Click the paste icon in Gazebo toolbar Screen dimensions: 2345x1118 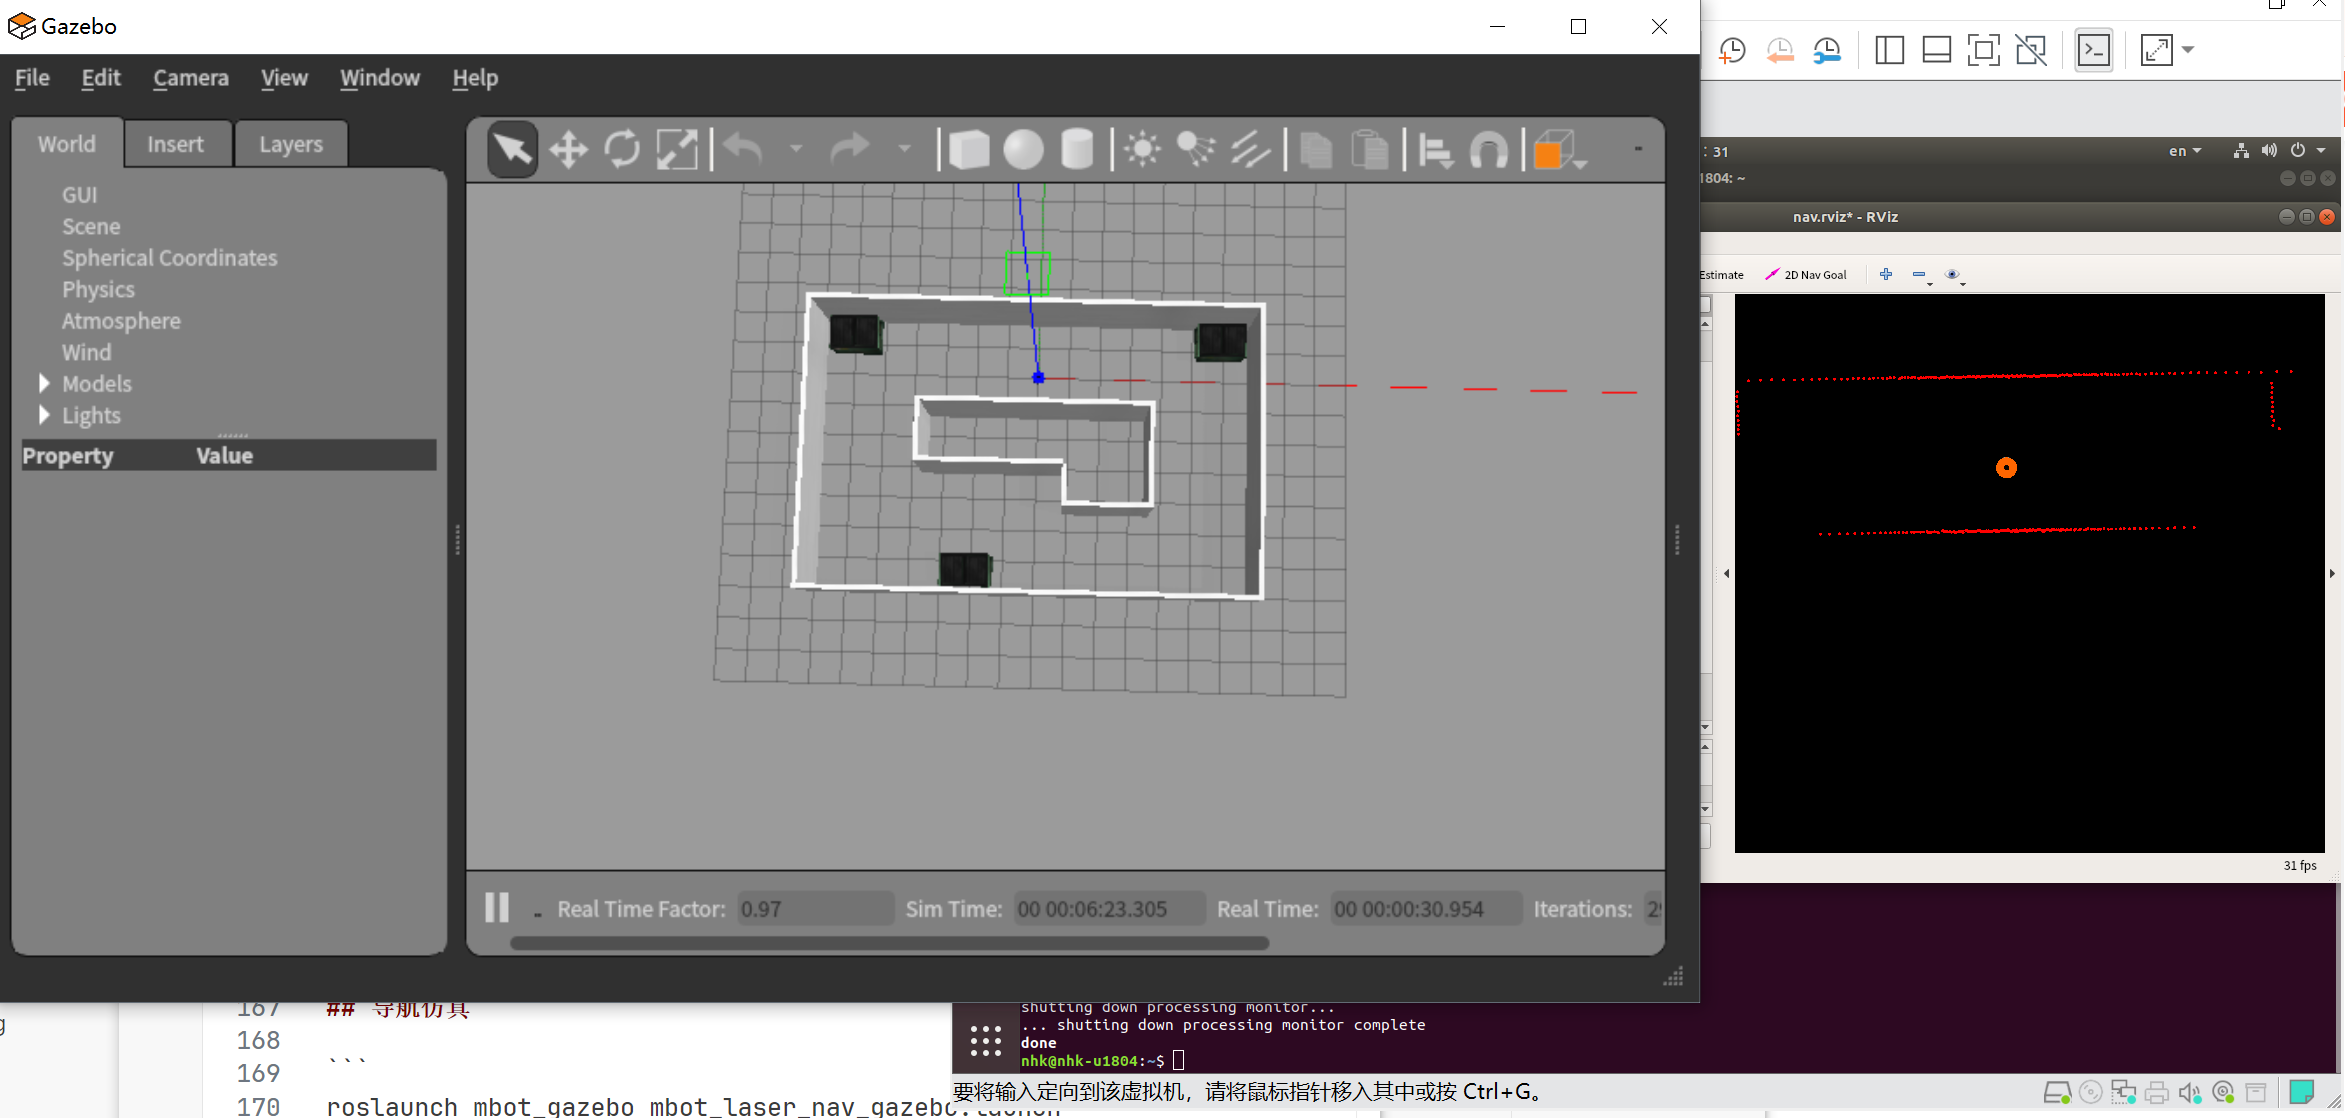(1370, 150)
